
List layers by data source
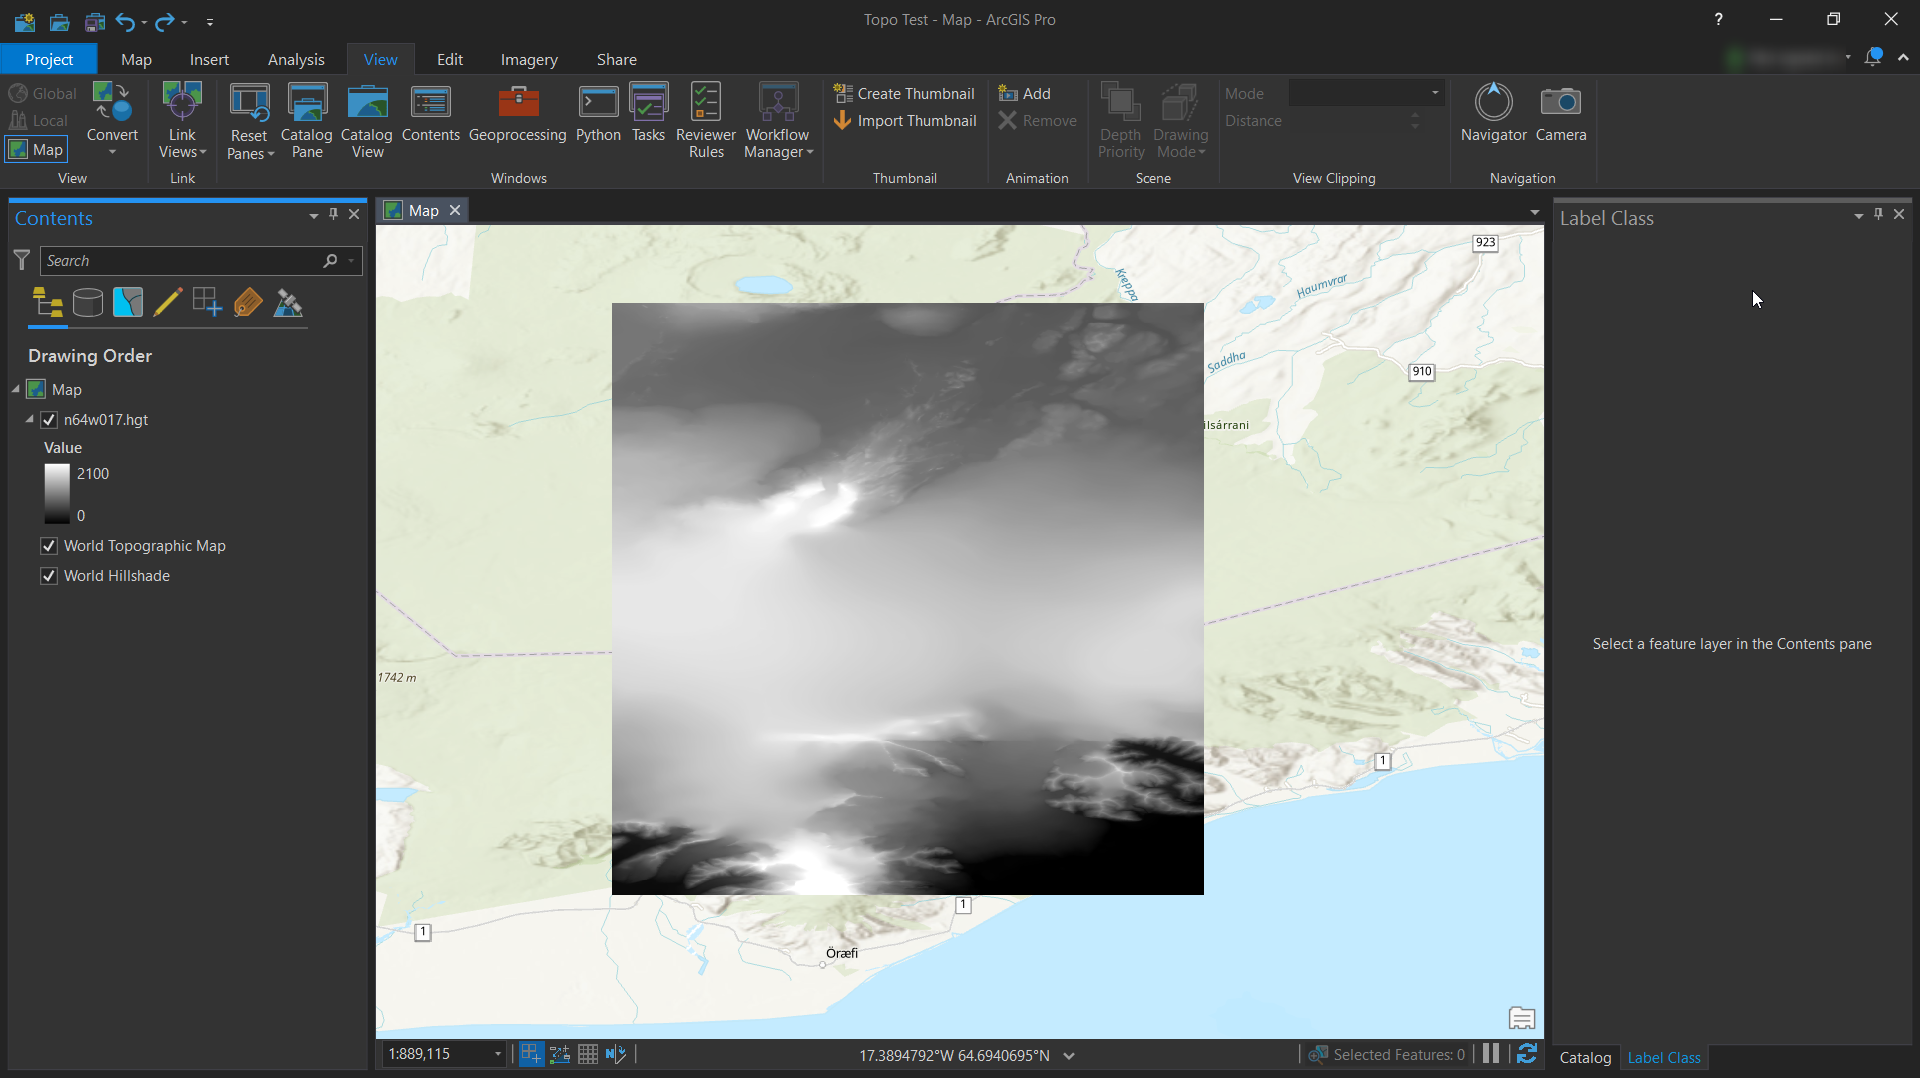coord(88,302)
